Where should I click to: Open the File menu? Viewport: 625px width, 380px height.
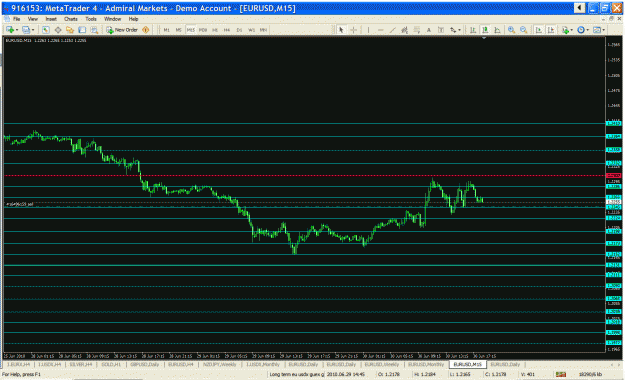point(16,19)
